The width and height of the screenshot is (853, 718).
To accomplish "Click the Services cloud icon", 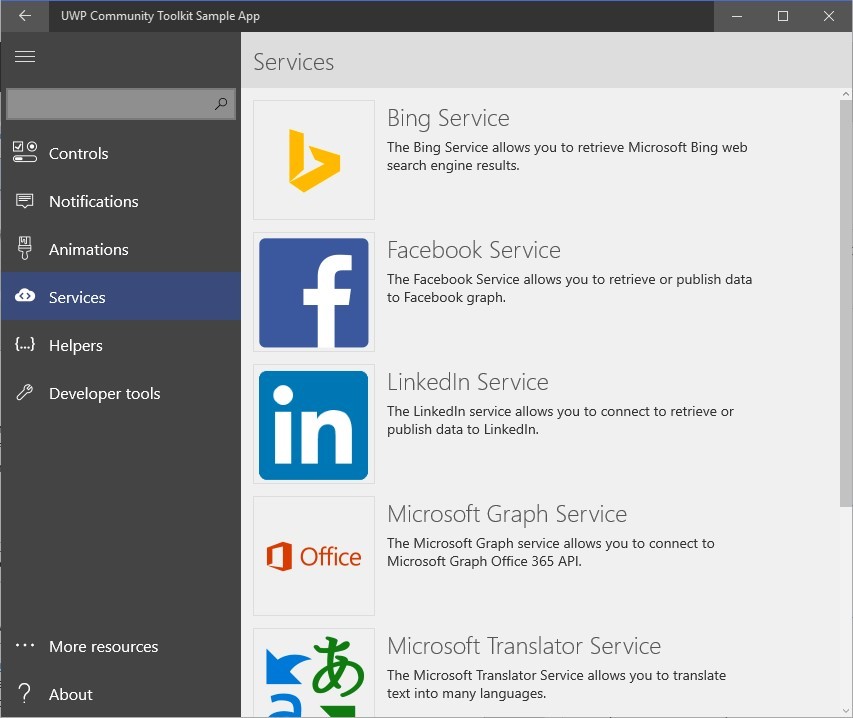I will 25,295.
